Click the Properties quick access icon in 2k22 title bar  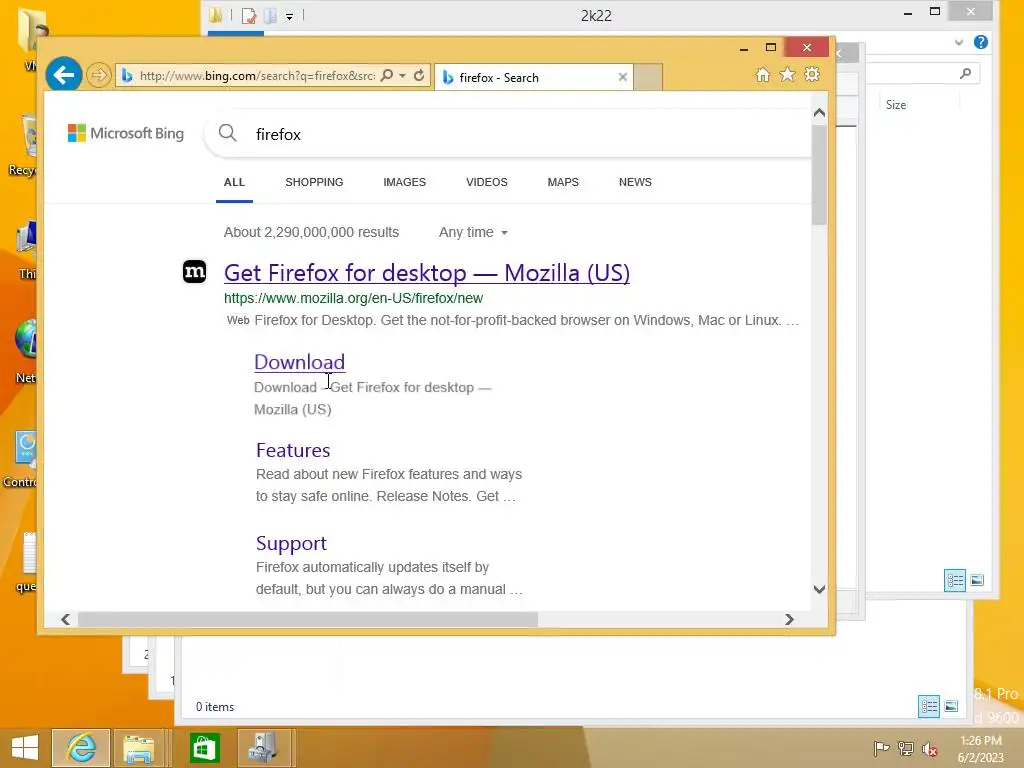tap(249, 15)
